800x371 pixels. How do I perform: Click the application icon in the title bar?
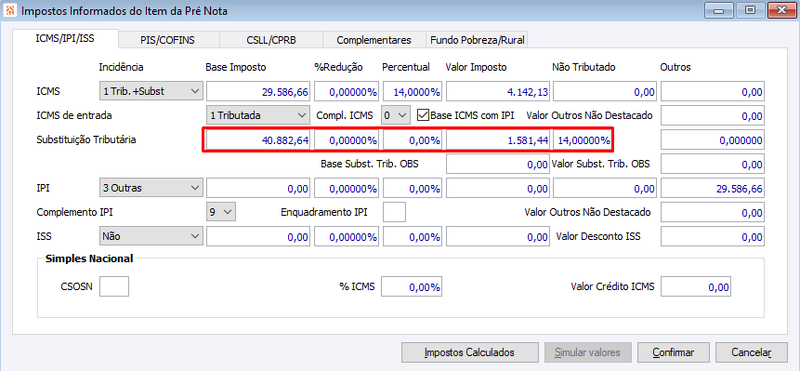coord(10,10)
